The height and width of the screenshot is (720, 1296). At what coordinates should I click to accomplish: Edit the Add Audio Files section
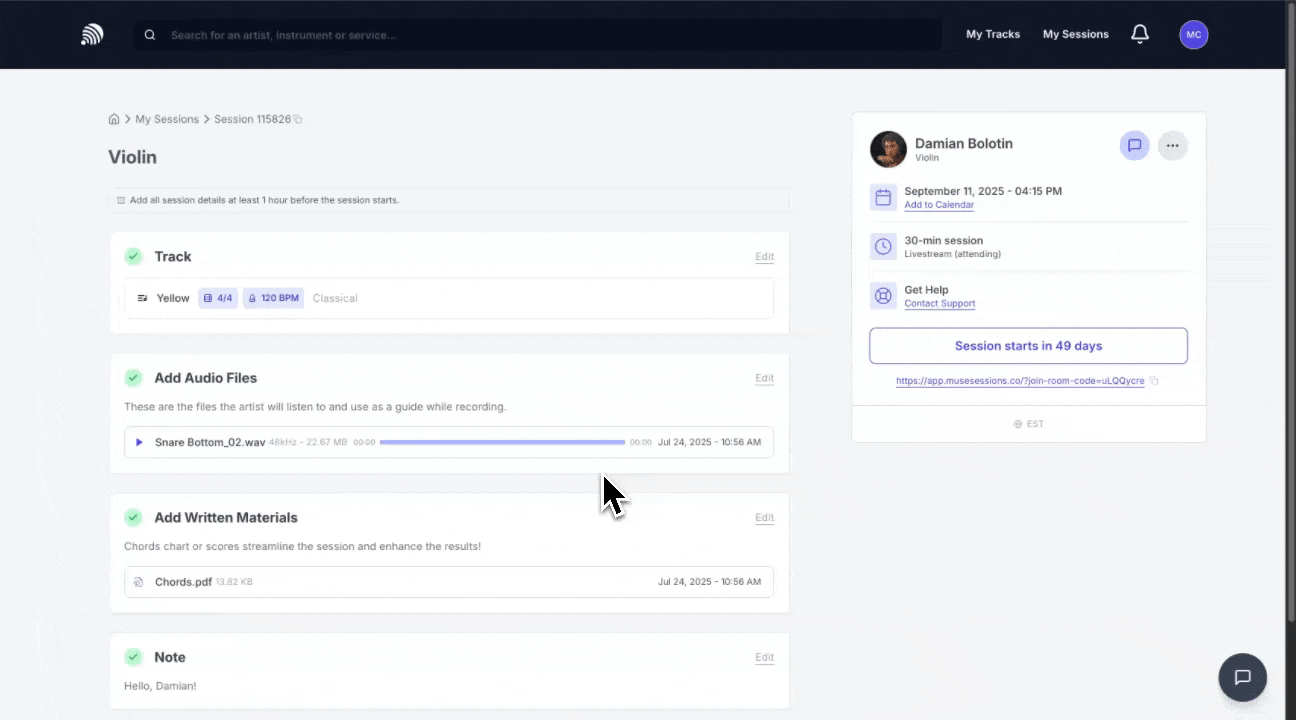click(x=764, y=378)
